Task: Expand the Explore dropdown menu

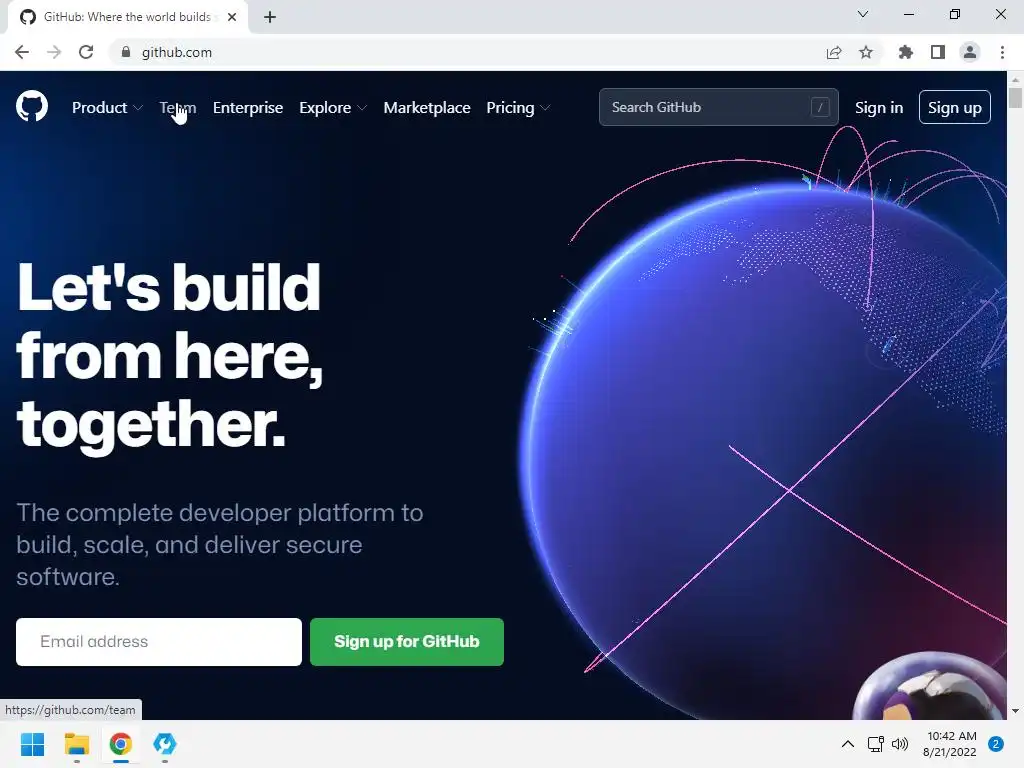Action: click(x=332, y=108)
